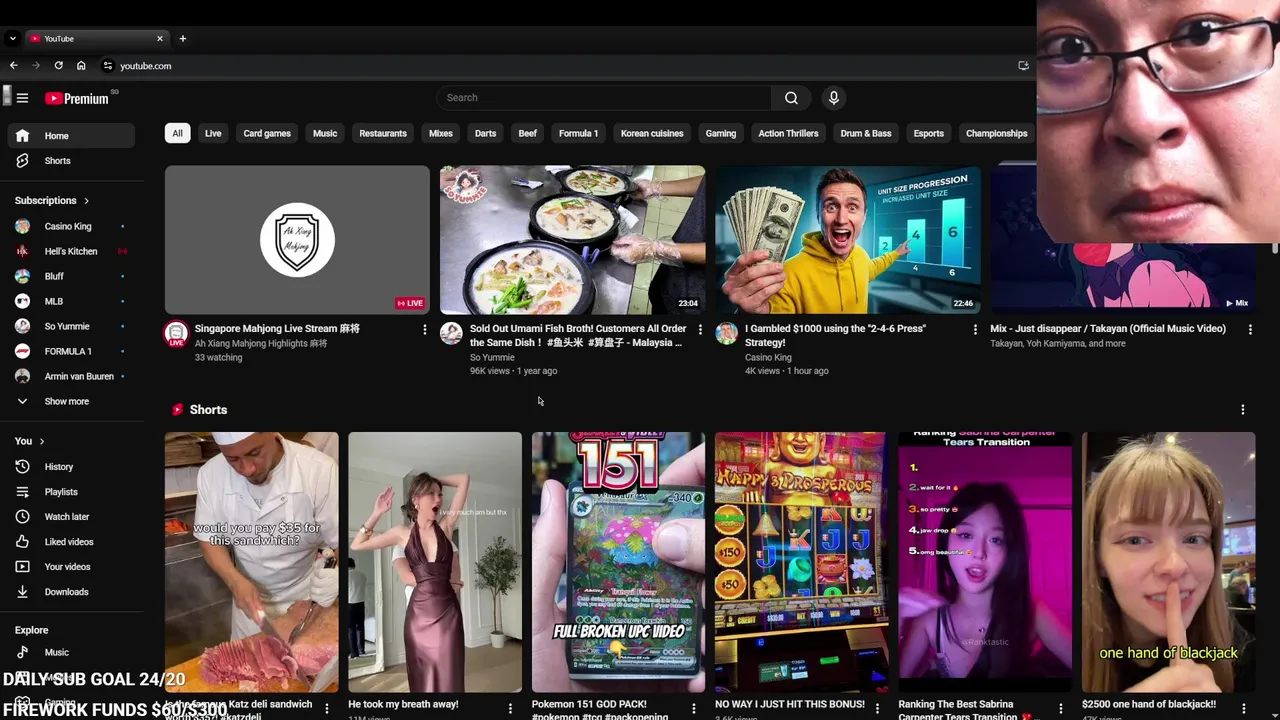Select the Championships chip
The height and width of the screenshot is (720, 1280).
[x=997, y=133]
